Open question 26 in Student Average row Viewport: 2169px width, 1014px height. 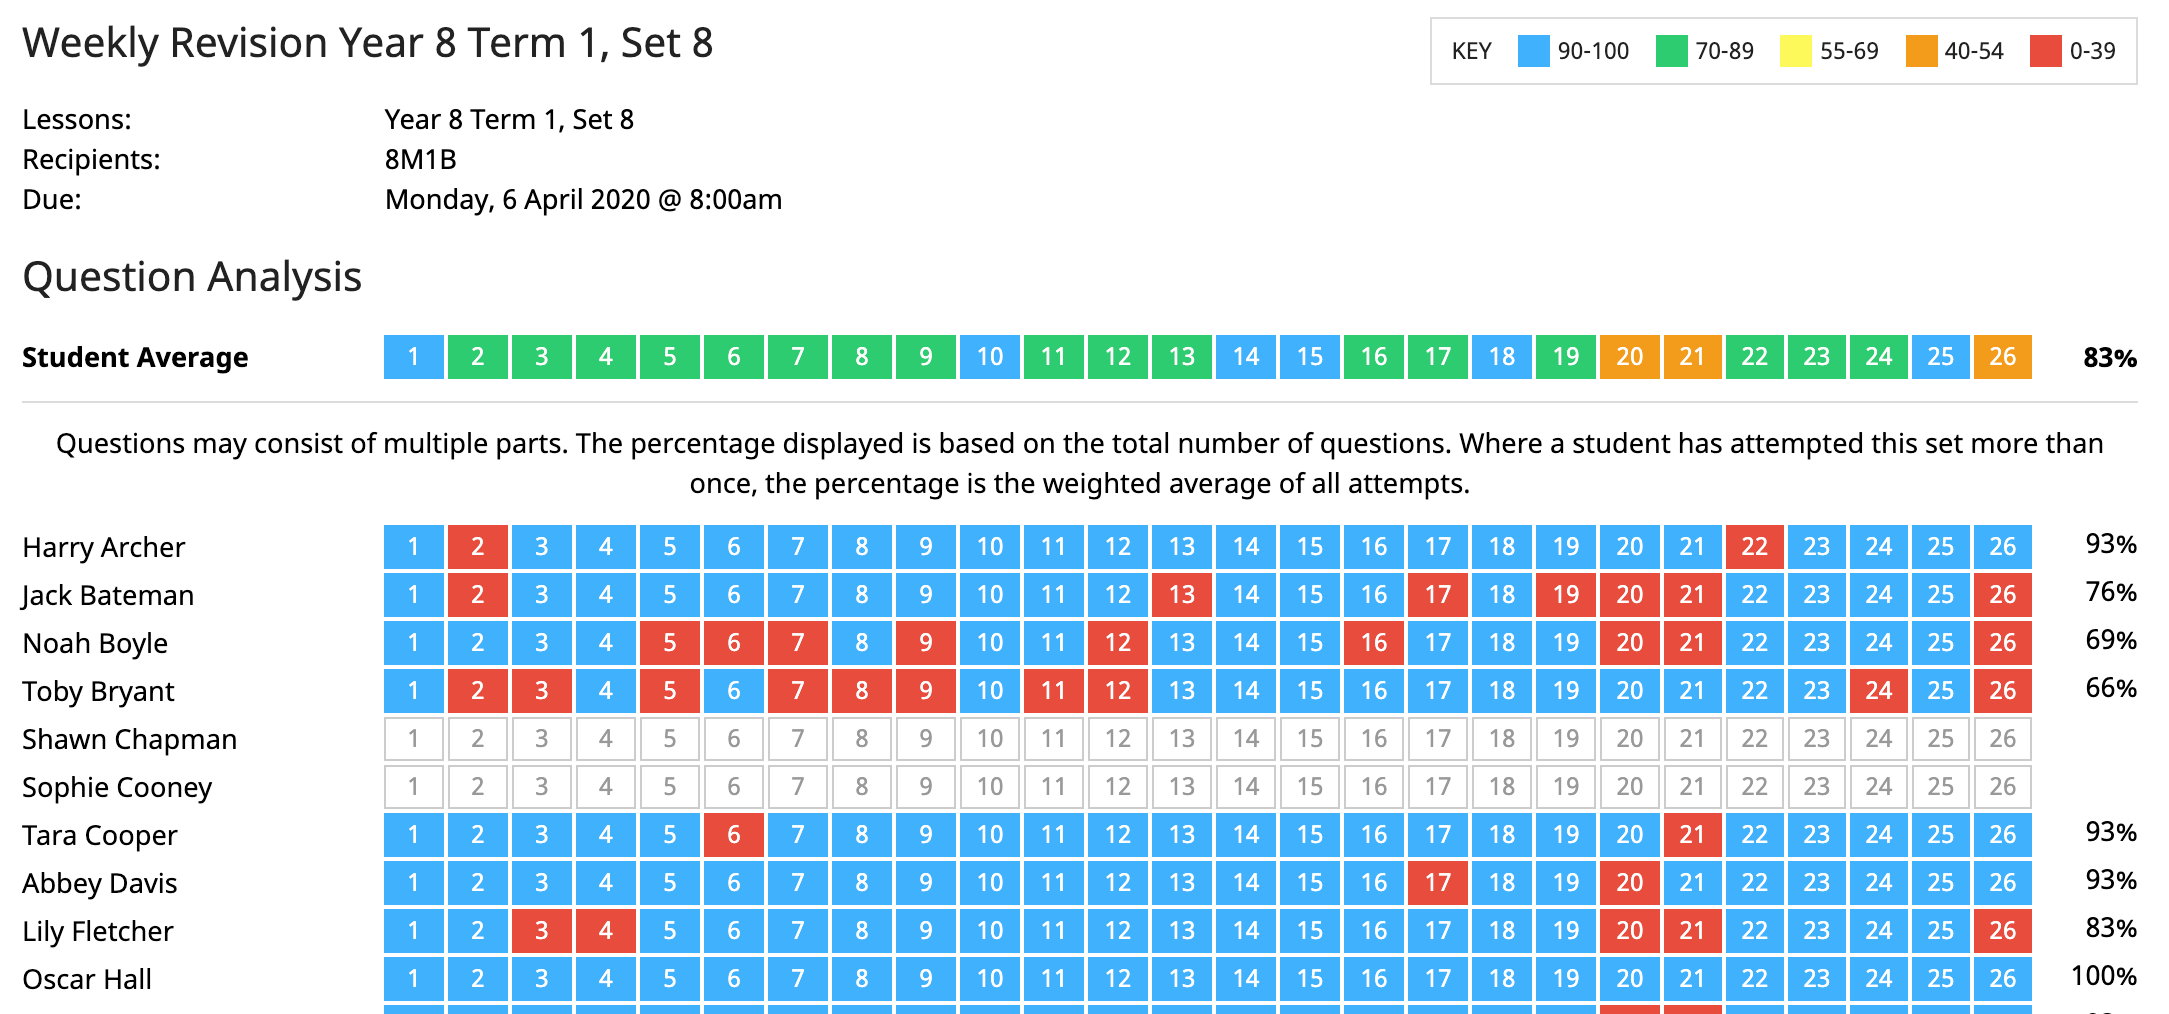pos(2002,357)
